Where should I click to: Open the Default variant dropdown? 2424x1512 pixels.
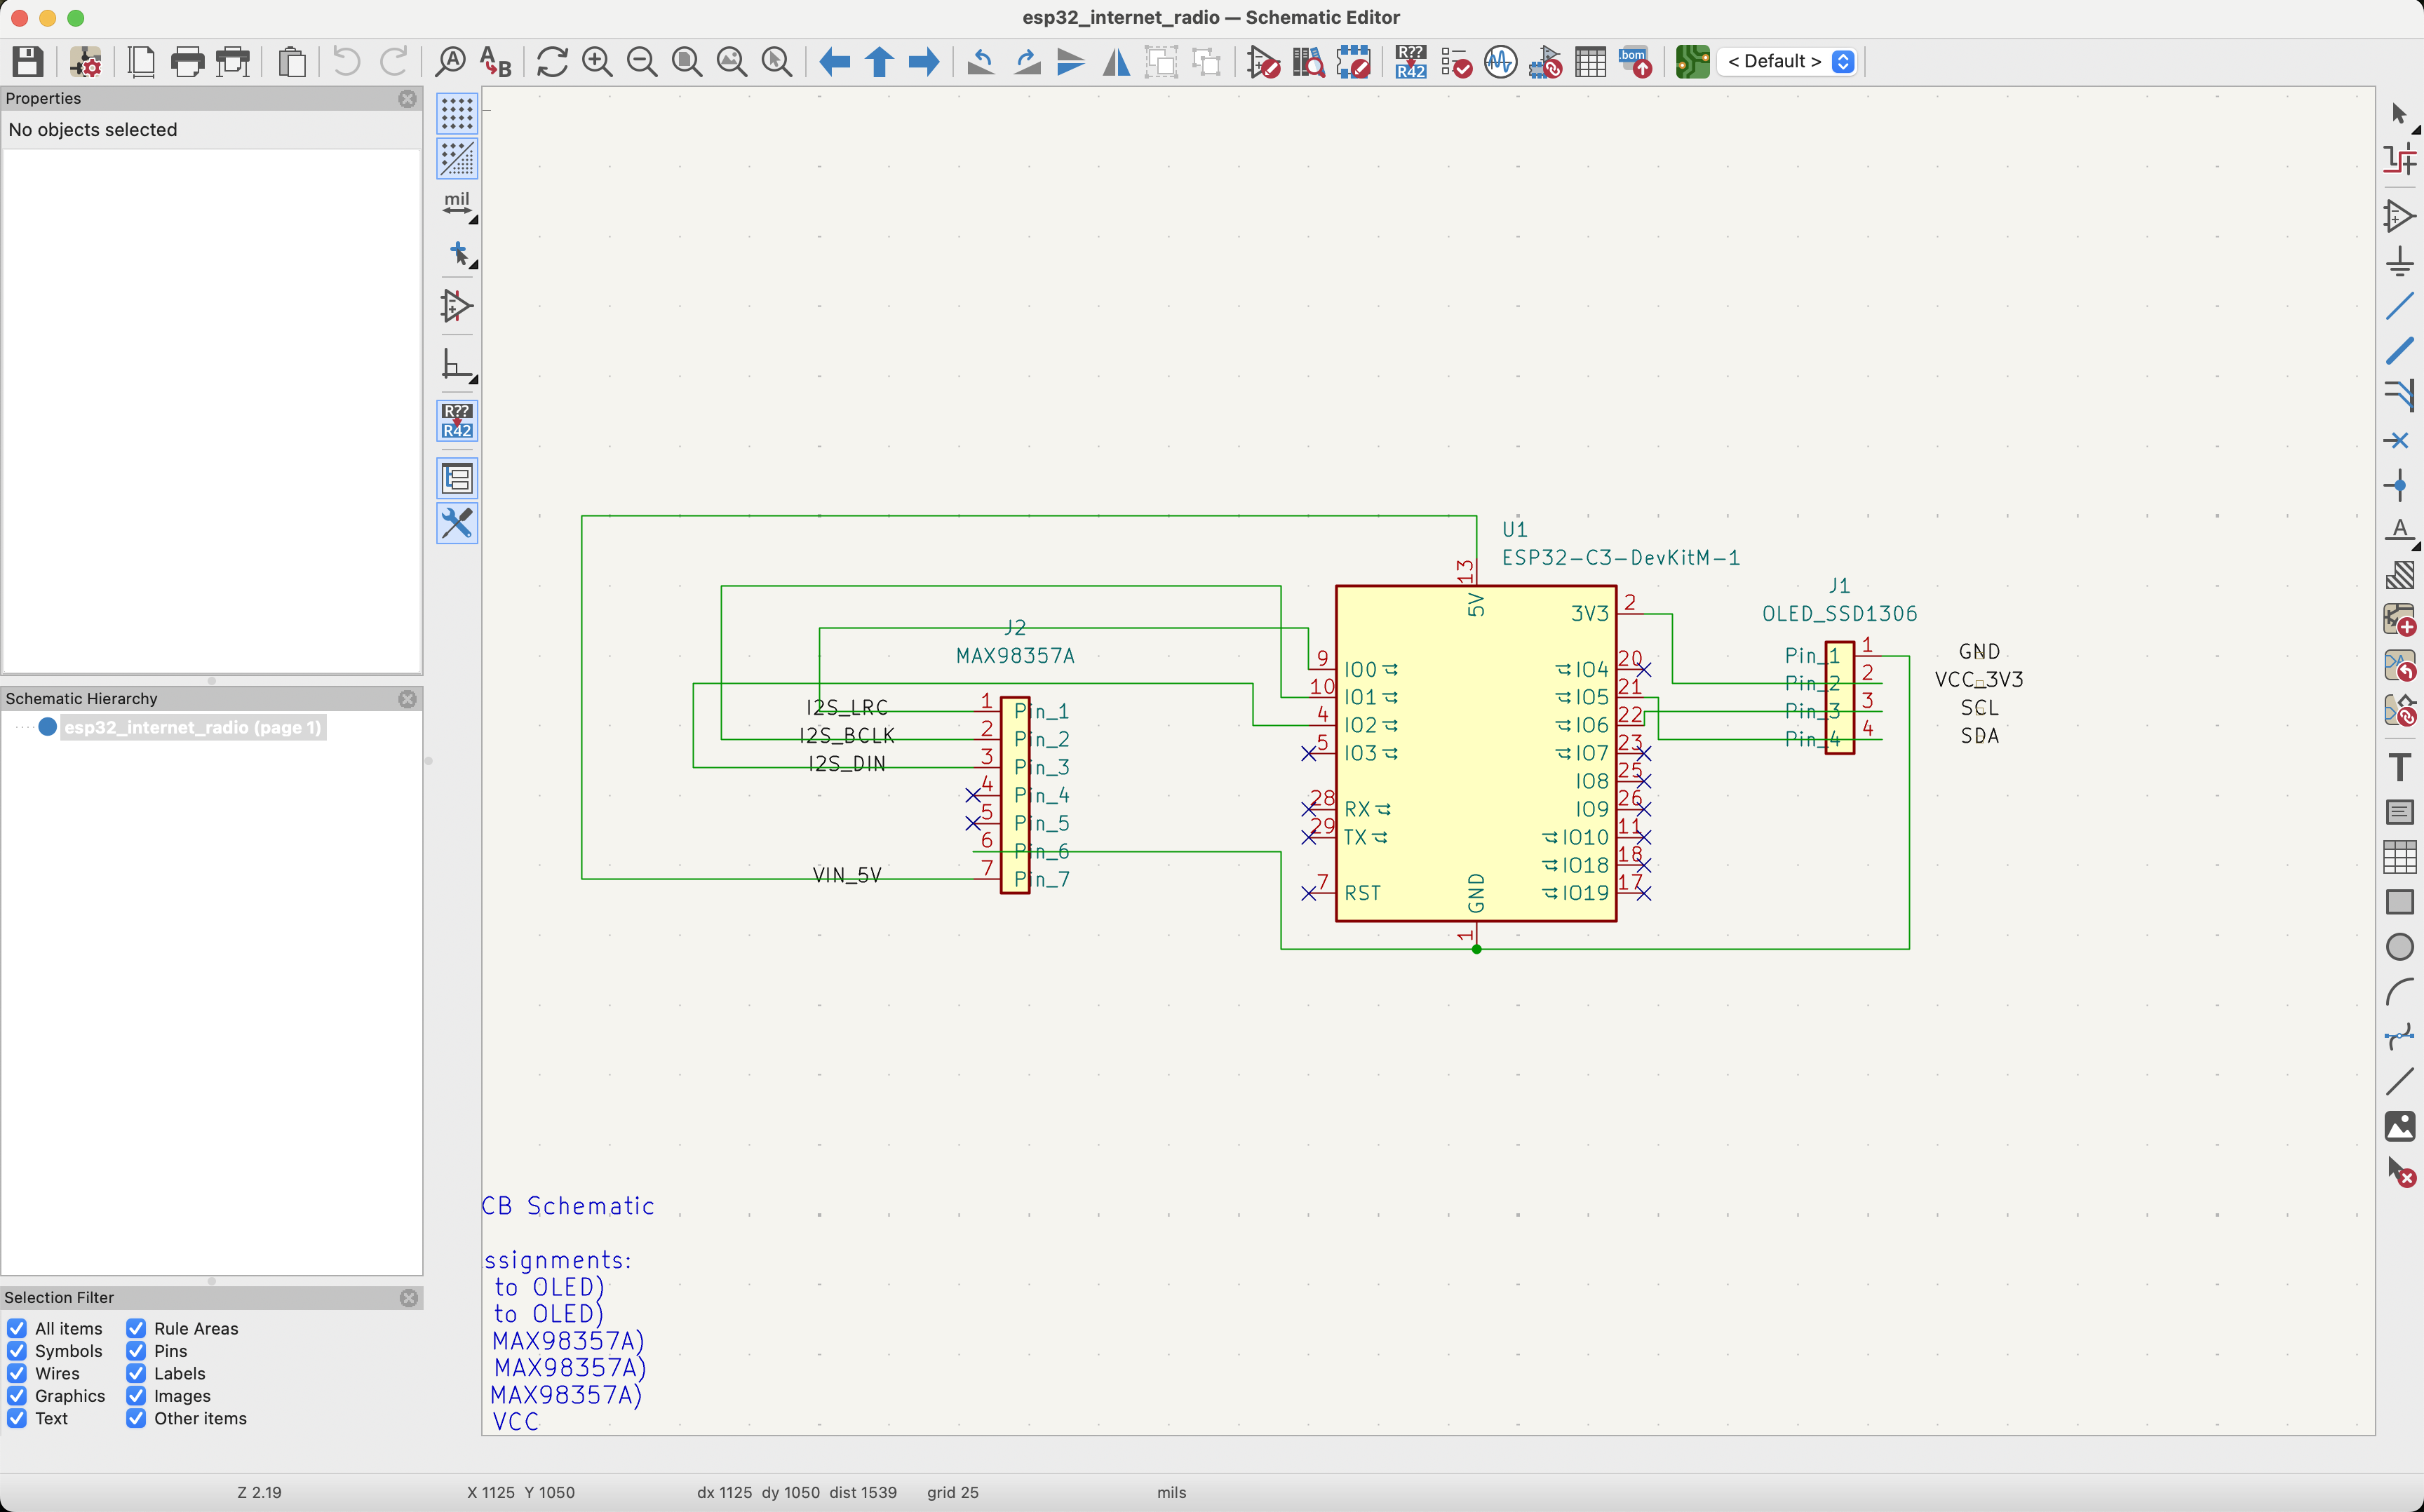(1788, 61)
